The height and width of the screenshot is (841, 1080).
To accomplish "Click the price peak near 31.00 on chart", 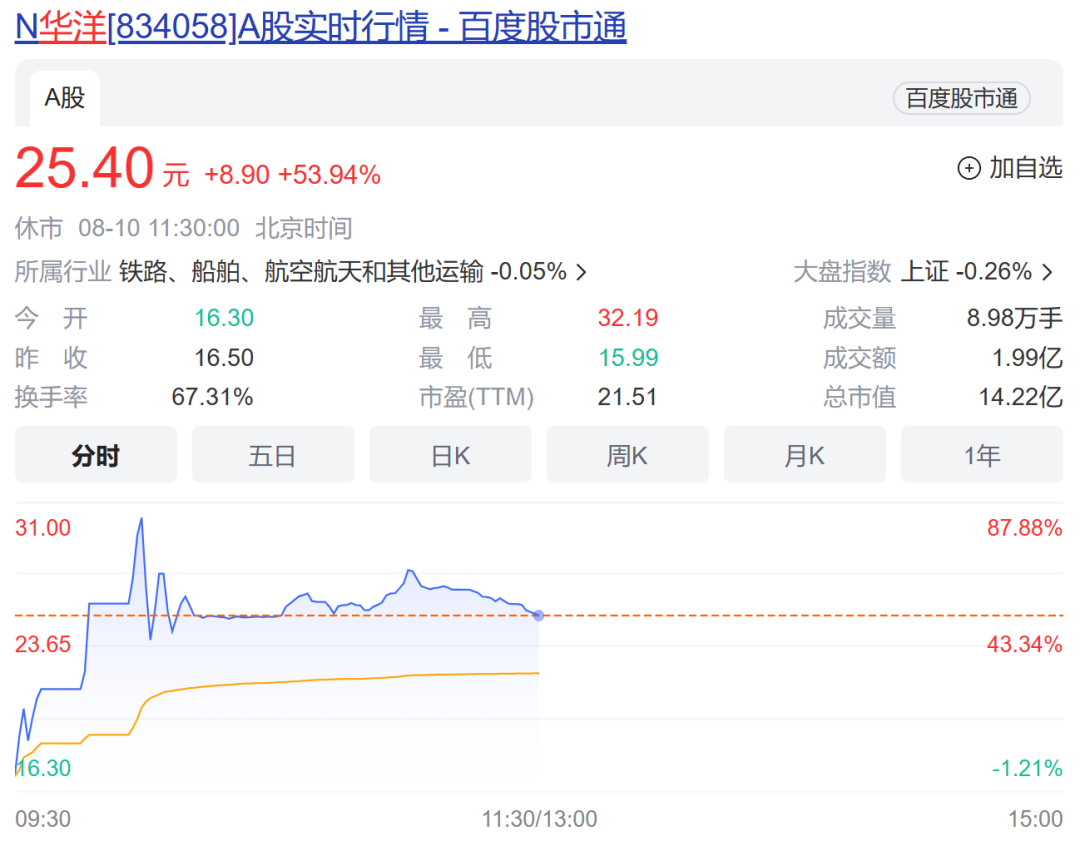I will [x=141, y=519].
